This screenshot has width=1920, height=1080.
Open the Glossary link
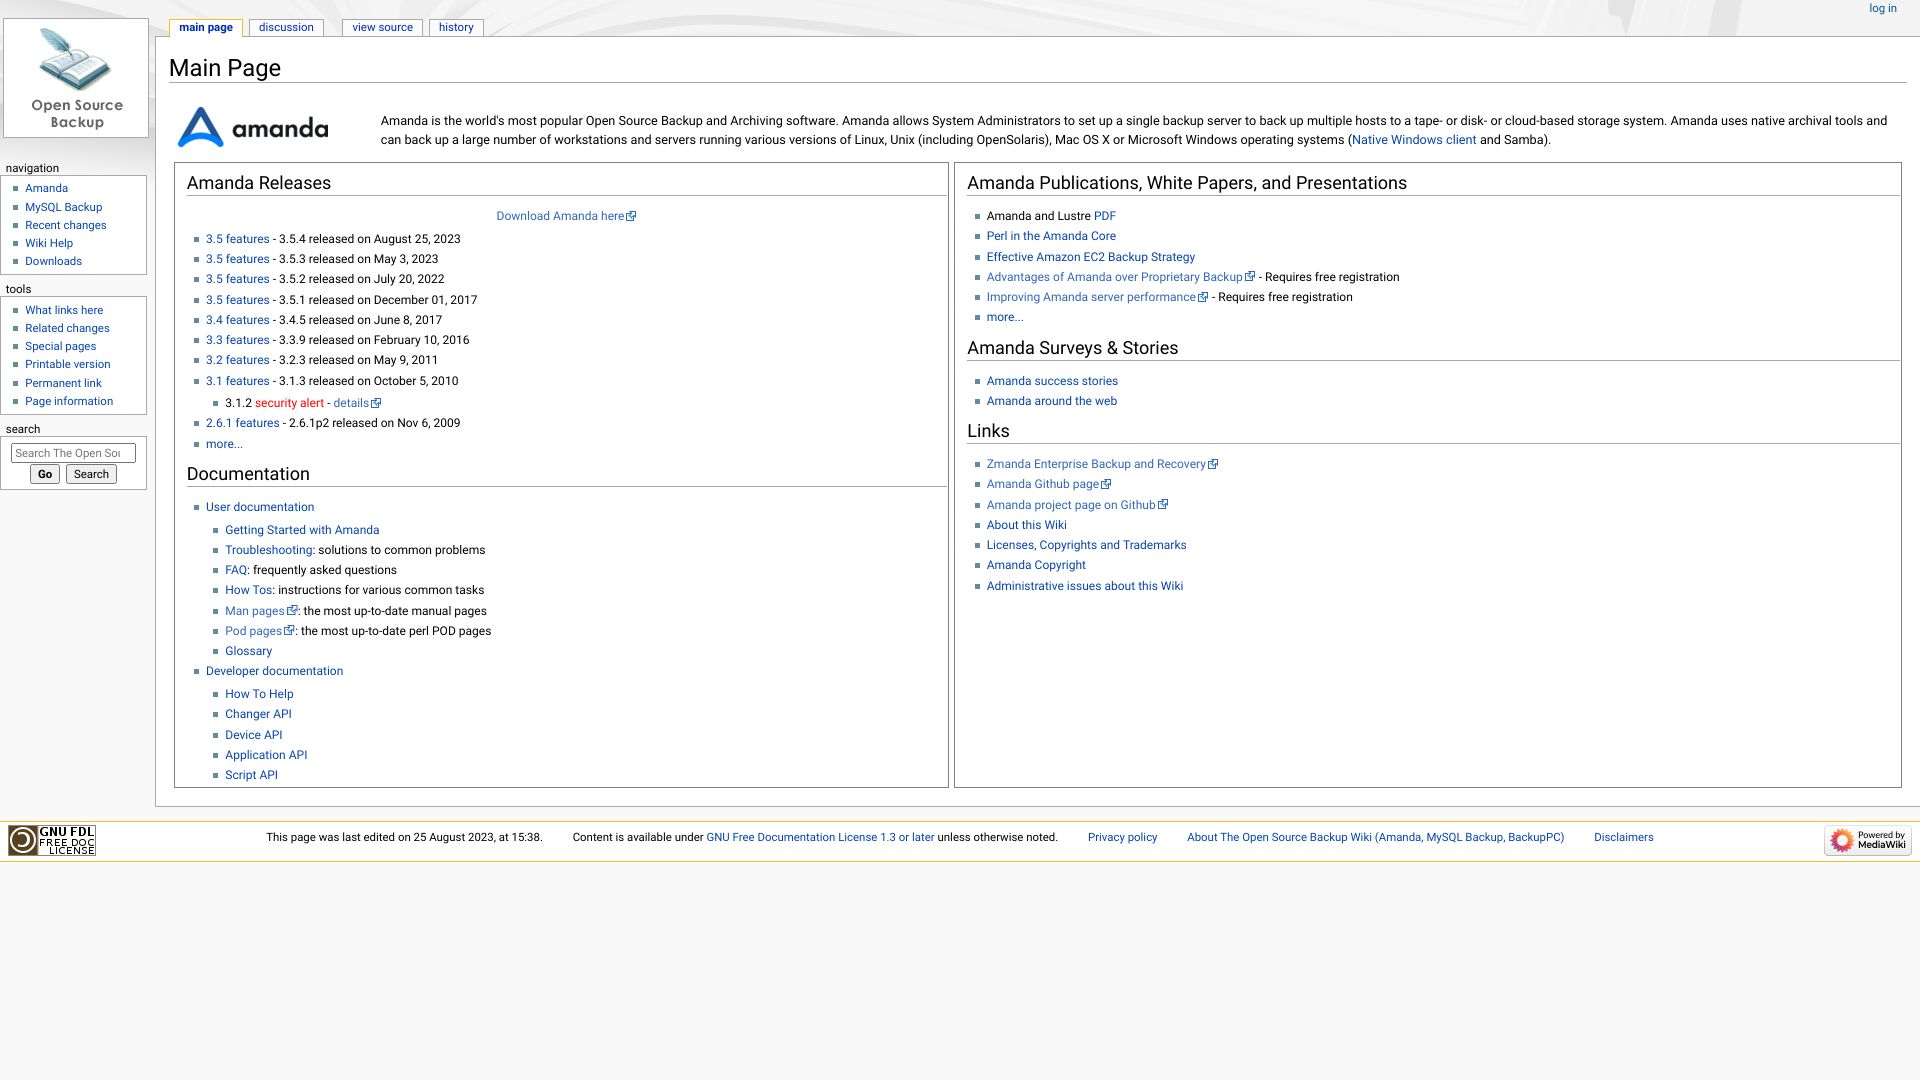[x=248, y=652]
